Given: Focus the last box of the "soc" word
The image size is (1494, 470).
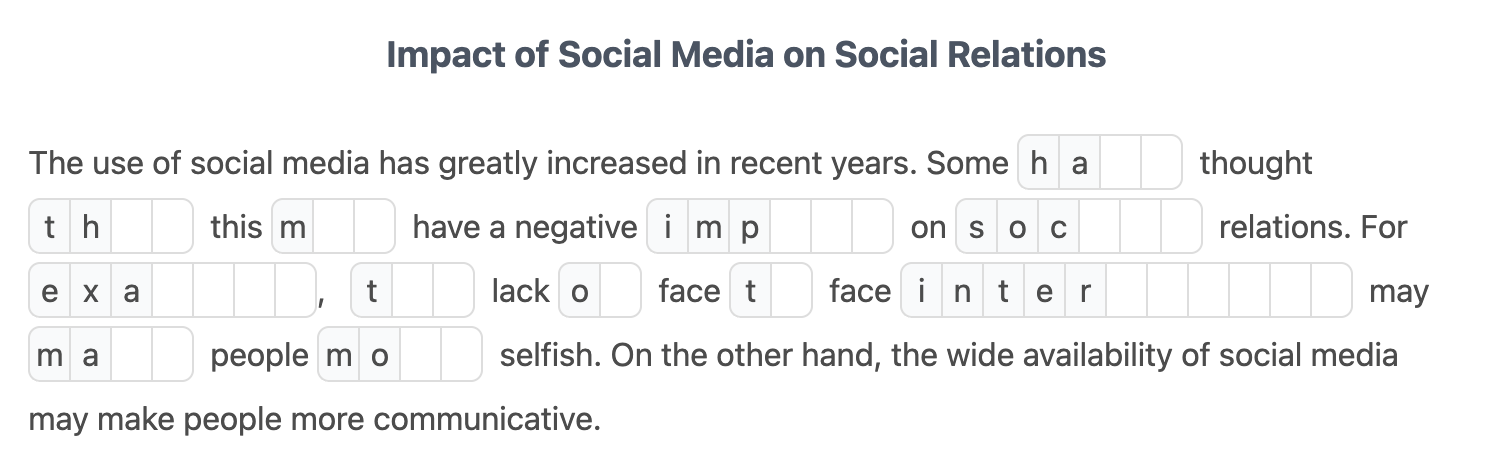Looking at the screenshot, I should (x=1181, y=227).
